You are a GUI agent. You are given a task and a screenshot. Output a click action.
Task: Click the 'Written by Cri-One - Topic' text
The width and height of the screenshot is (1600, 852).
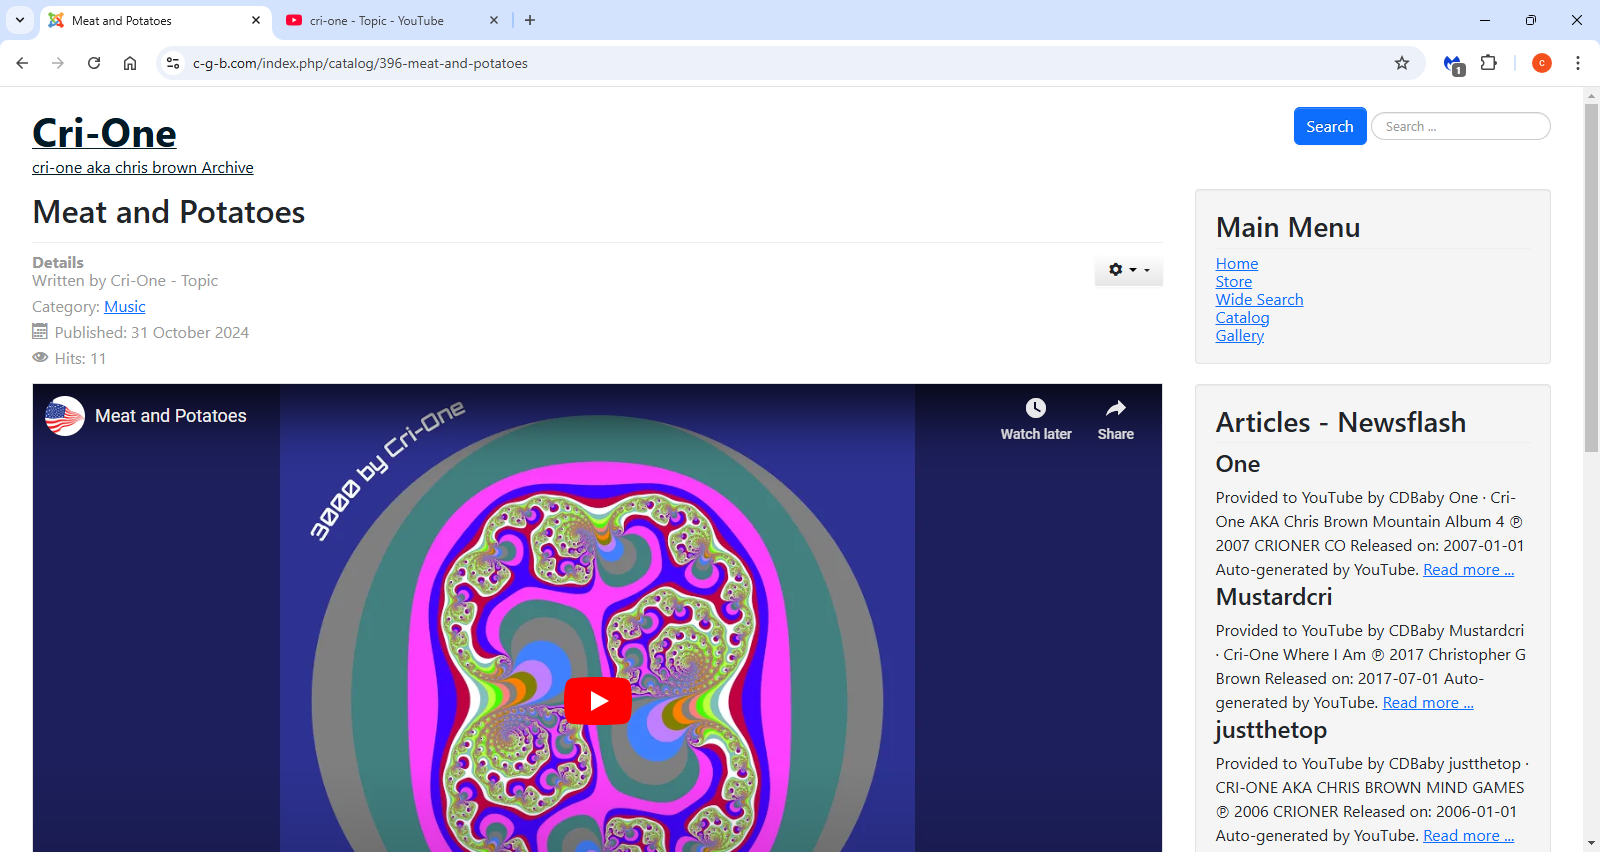(125, 281)
